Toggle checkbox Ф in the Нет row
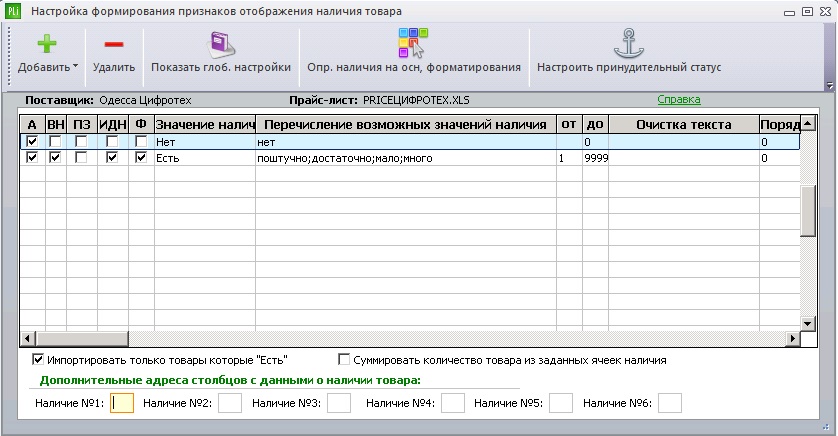Image resolution: width=838 pixels, height=436 pixels. (141, 142)
